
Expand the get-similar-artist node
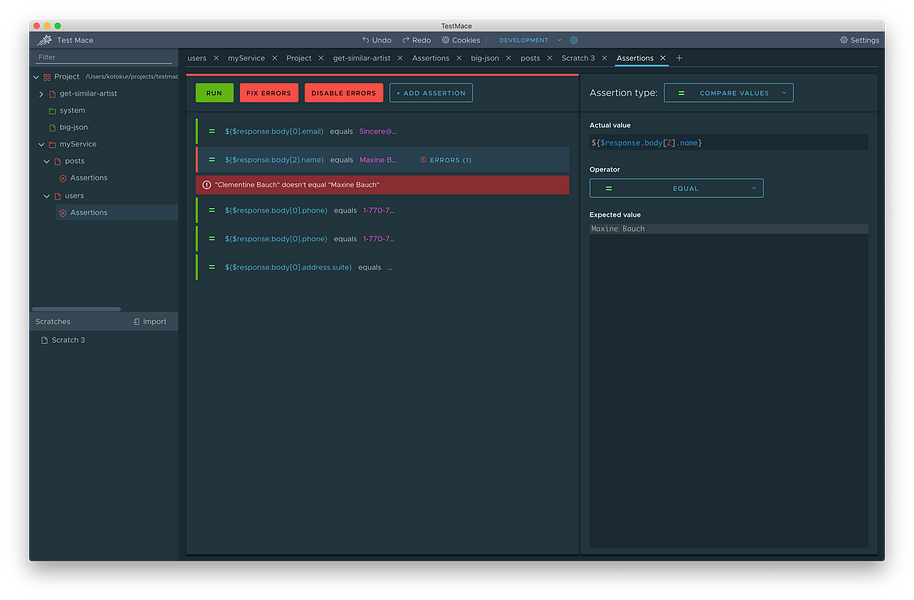41,94
